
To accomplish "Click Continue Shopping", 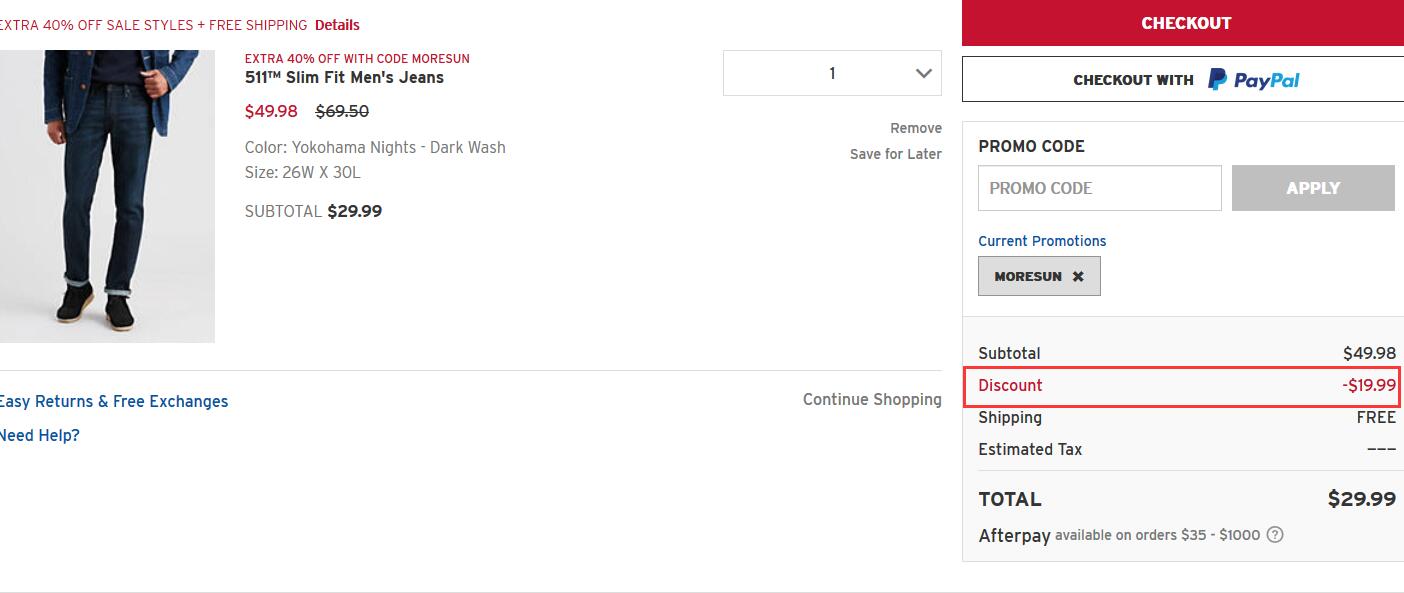I will 872,400.
